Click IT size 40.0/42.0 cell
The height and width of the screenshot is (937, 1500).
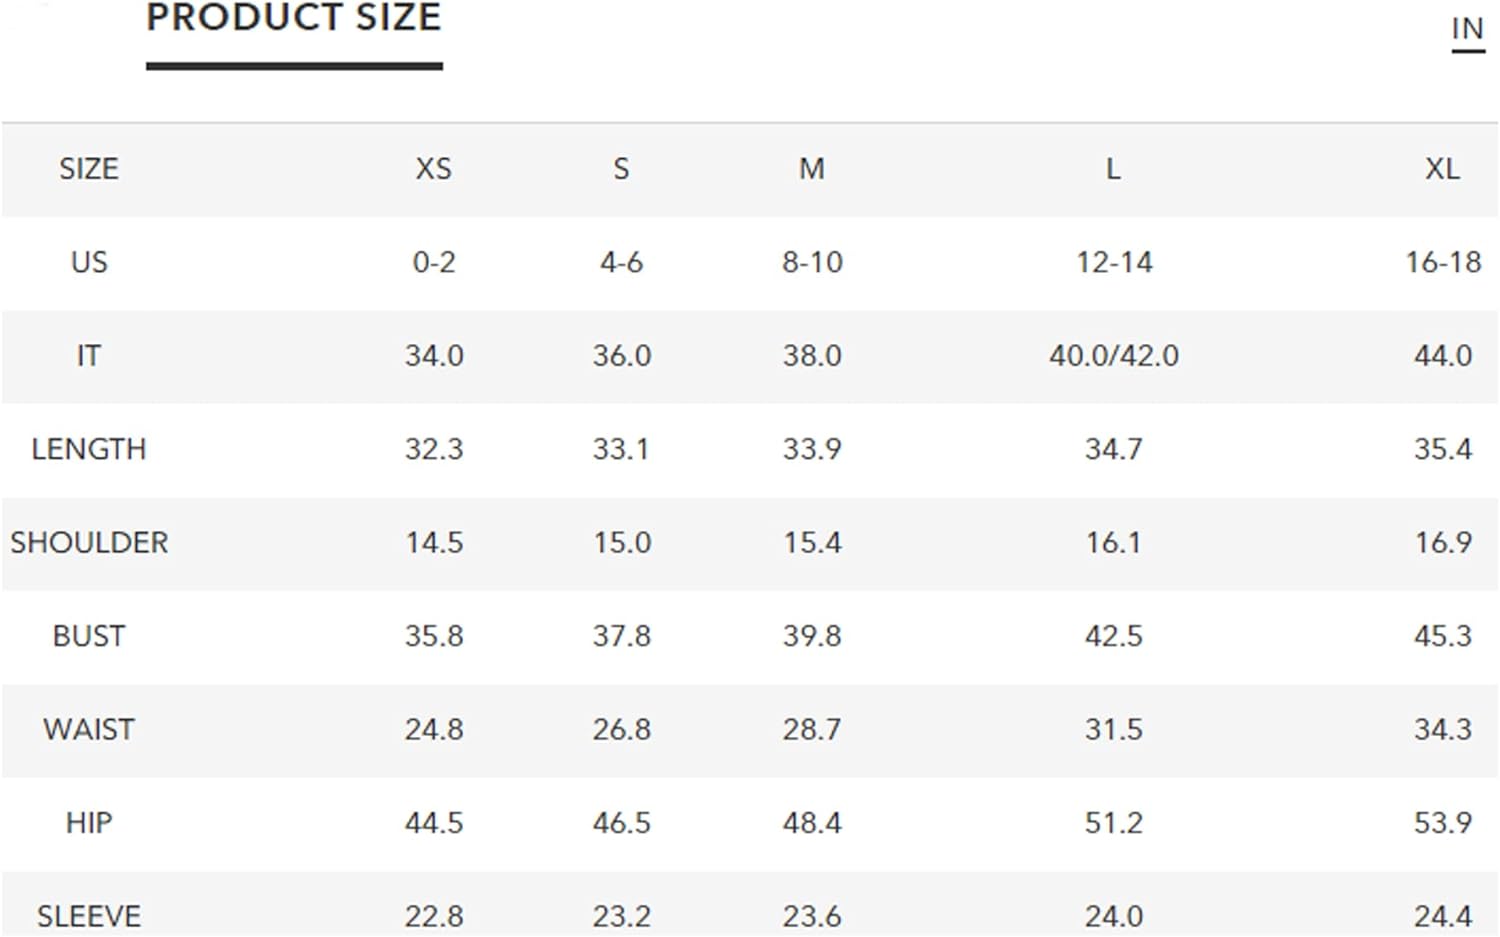1114,356
